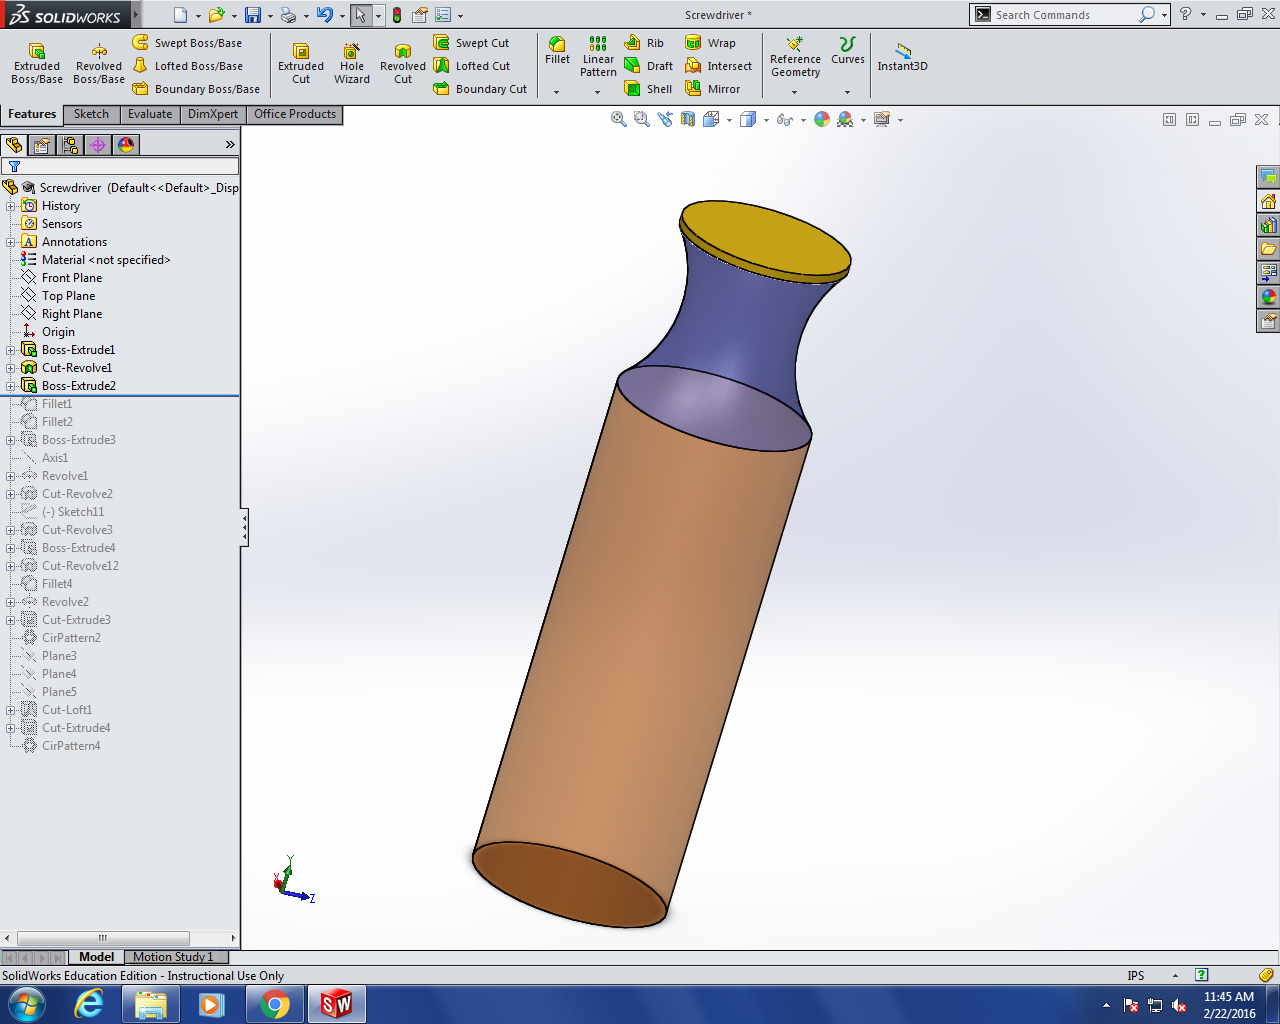Select the Intersect tool
Viewport: 1280px width, 1024px height.
point(718,66)
